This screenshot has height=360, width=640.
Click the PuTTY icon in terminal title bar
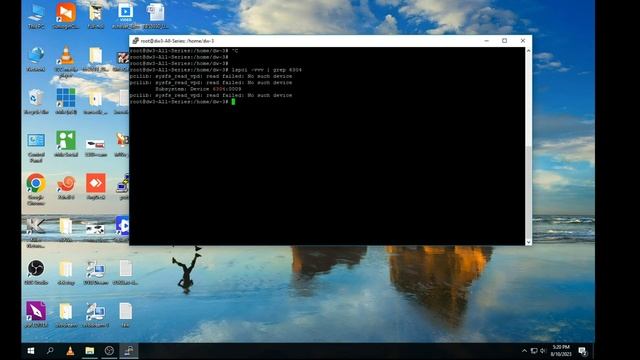coord(136,41)
